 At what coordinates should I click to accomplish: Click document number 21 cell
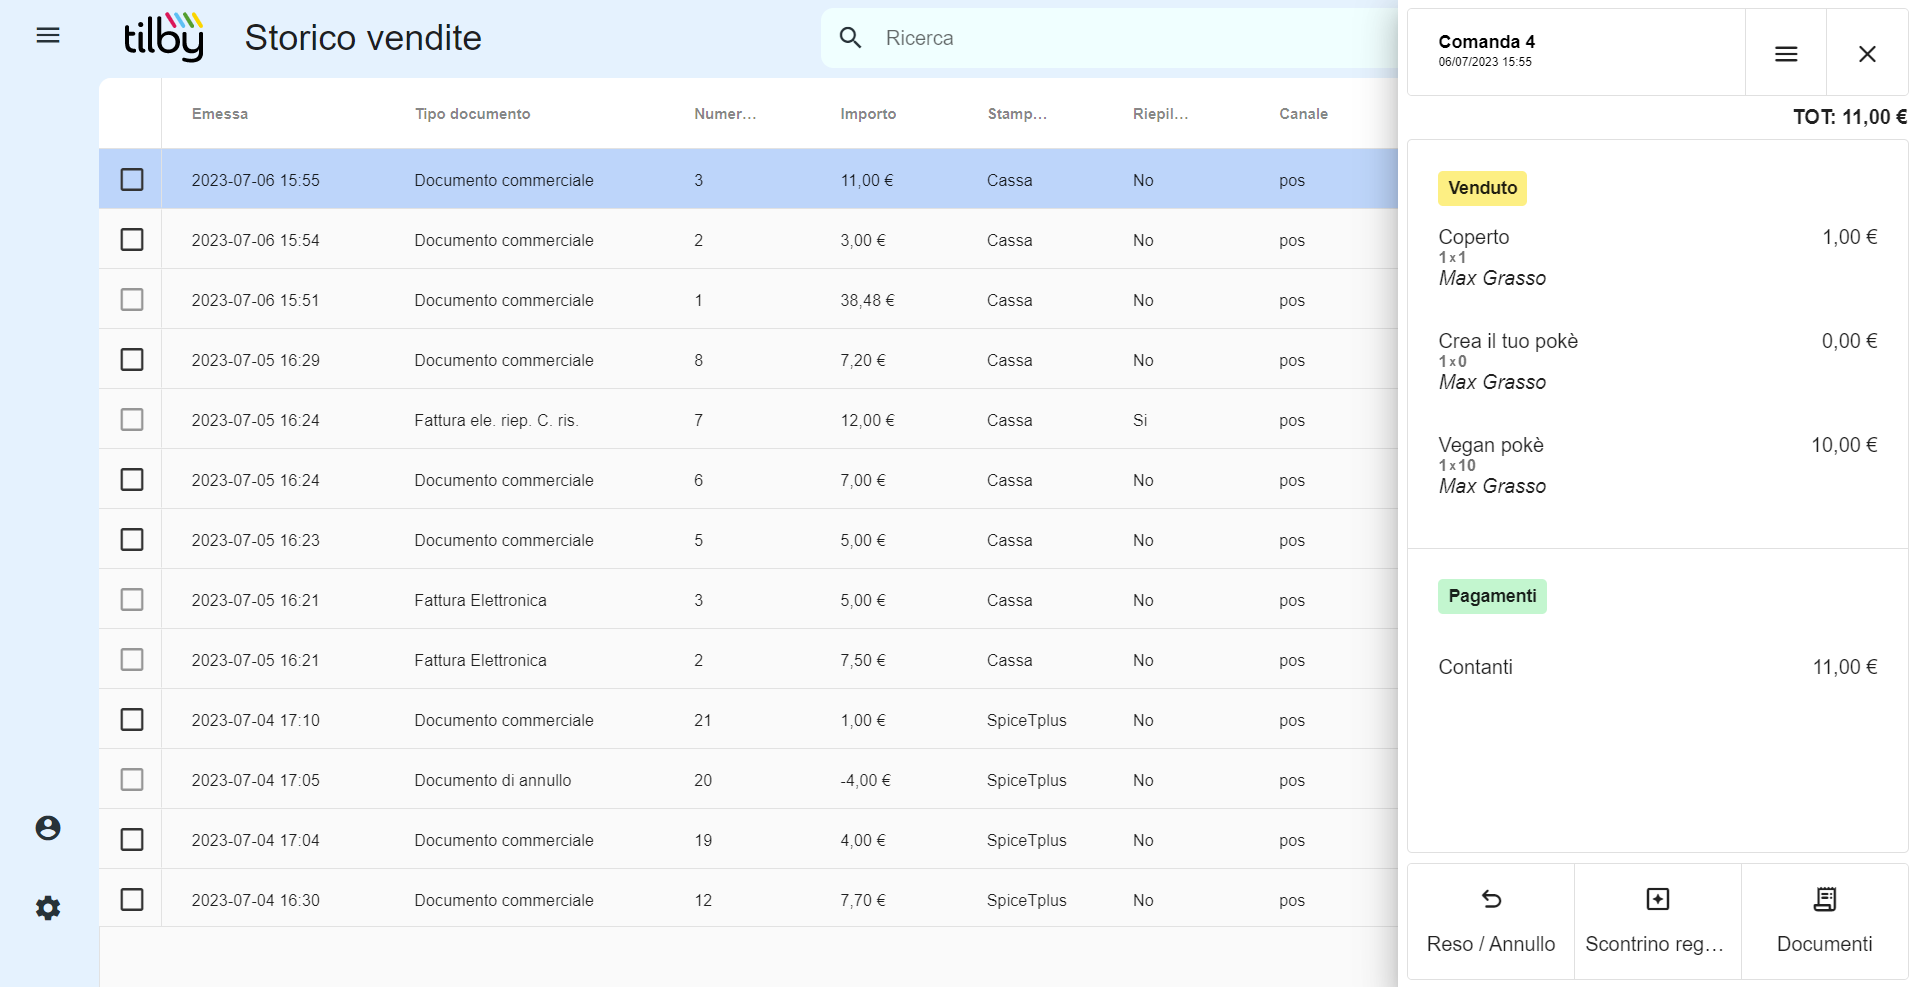pyautogui.click(x=703, y=720)
